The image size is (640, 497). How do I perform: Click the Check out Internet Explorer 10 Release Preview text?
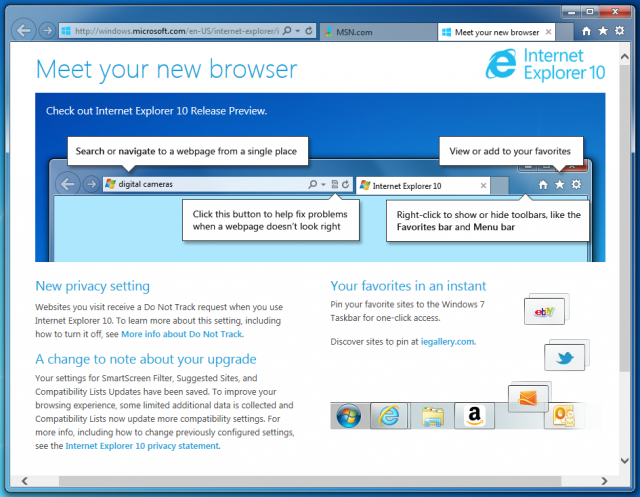point(156,111)
